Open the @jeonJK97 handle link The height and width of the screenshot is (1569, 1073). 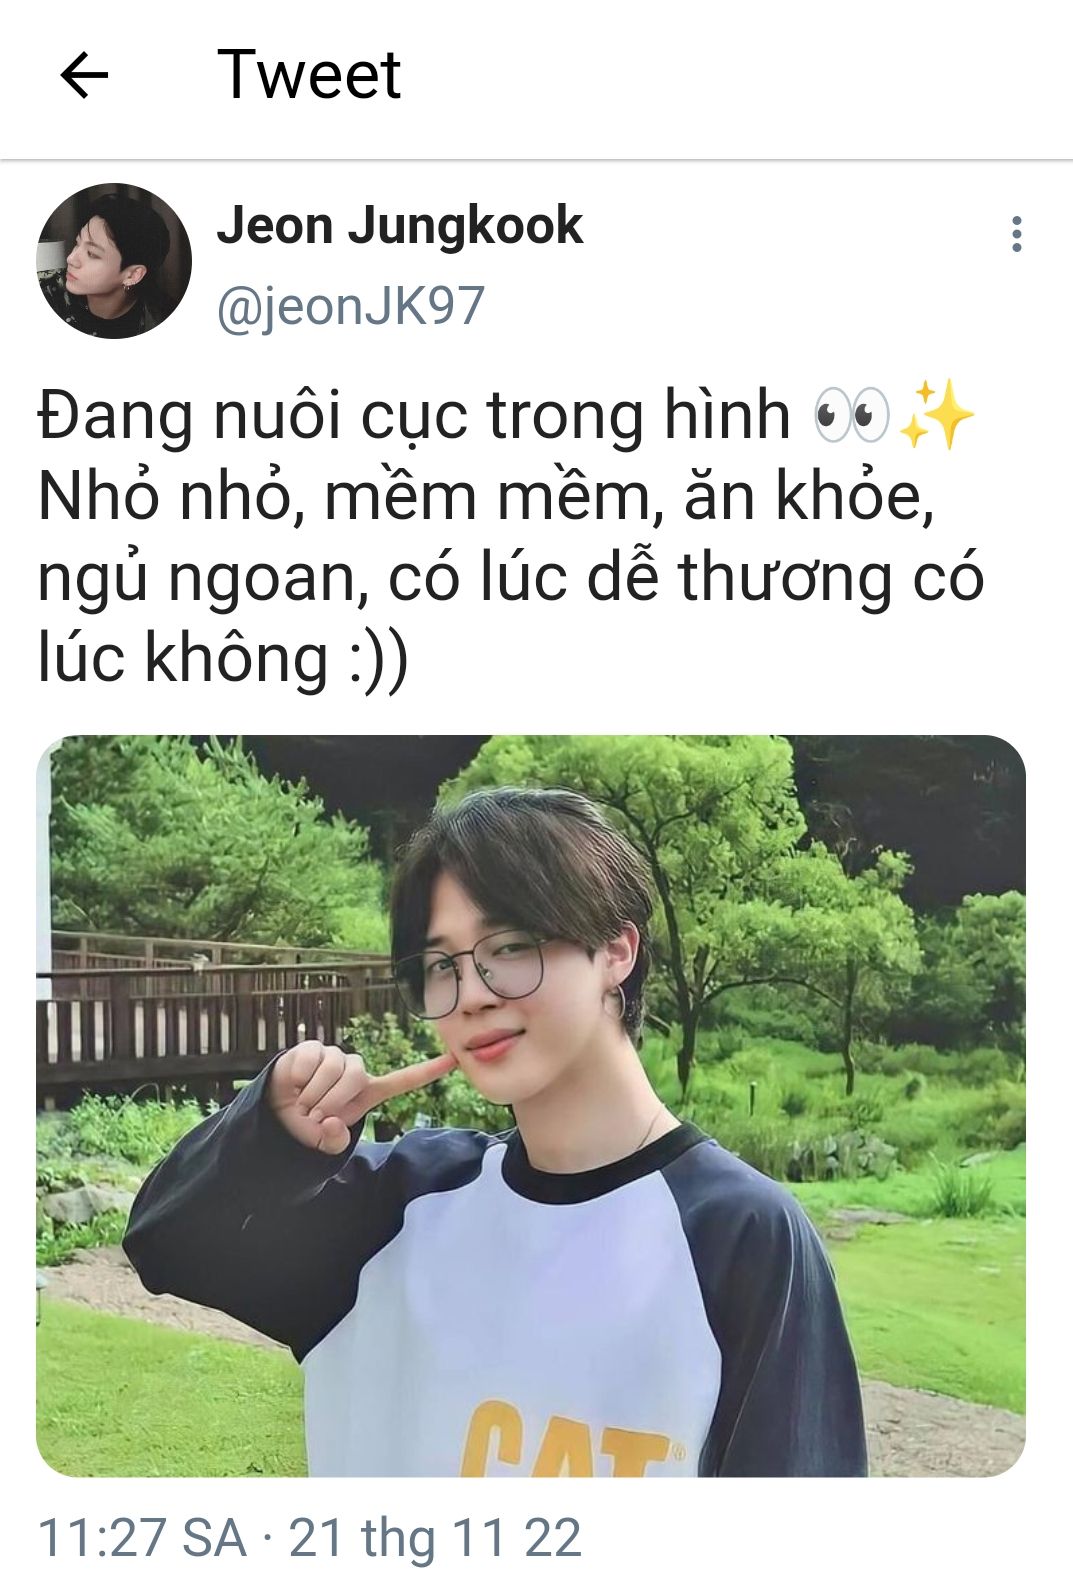tap(351, 305)
